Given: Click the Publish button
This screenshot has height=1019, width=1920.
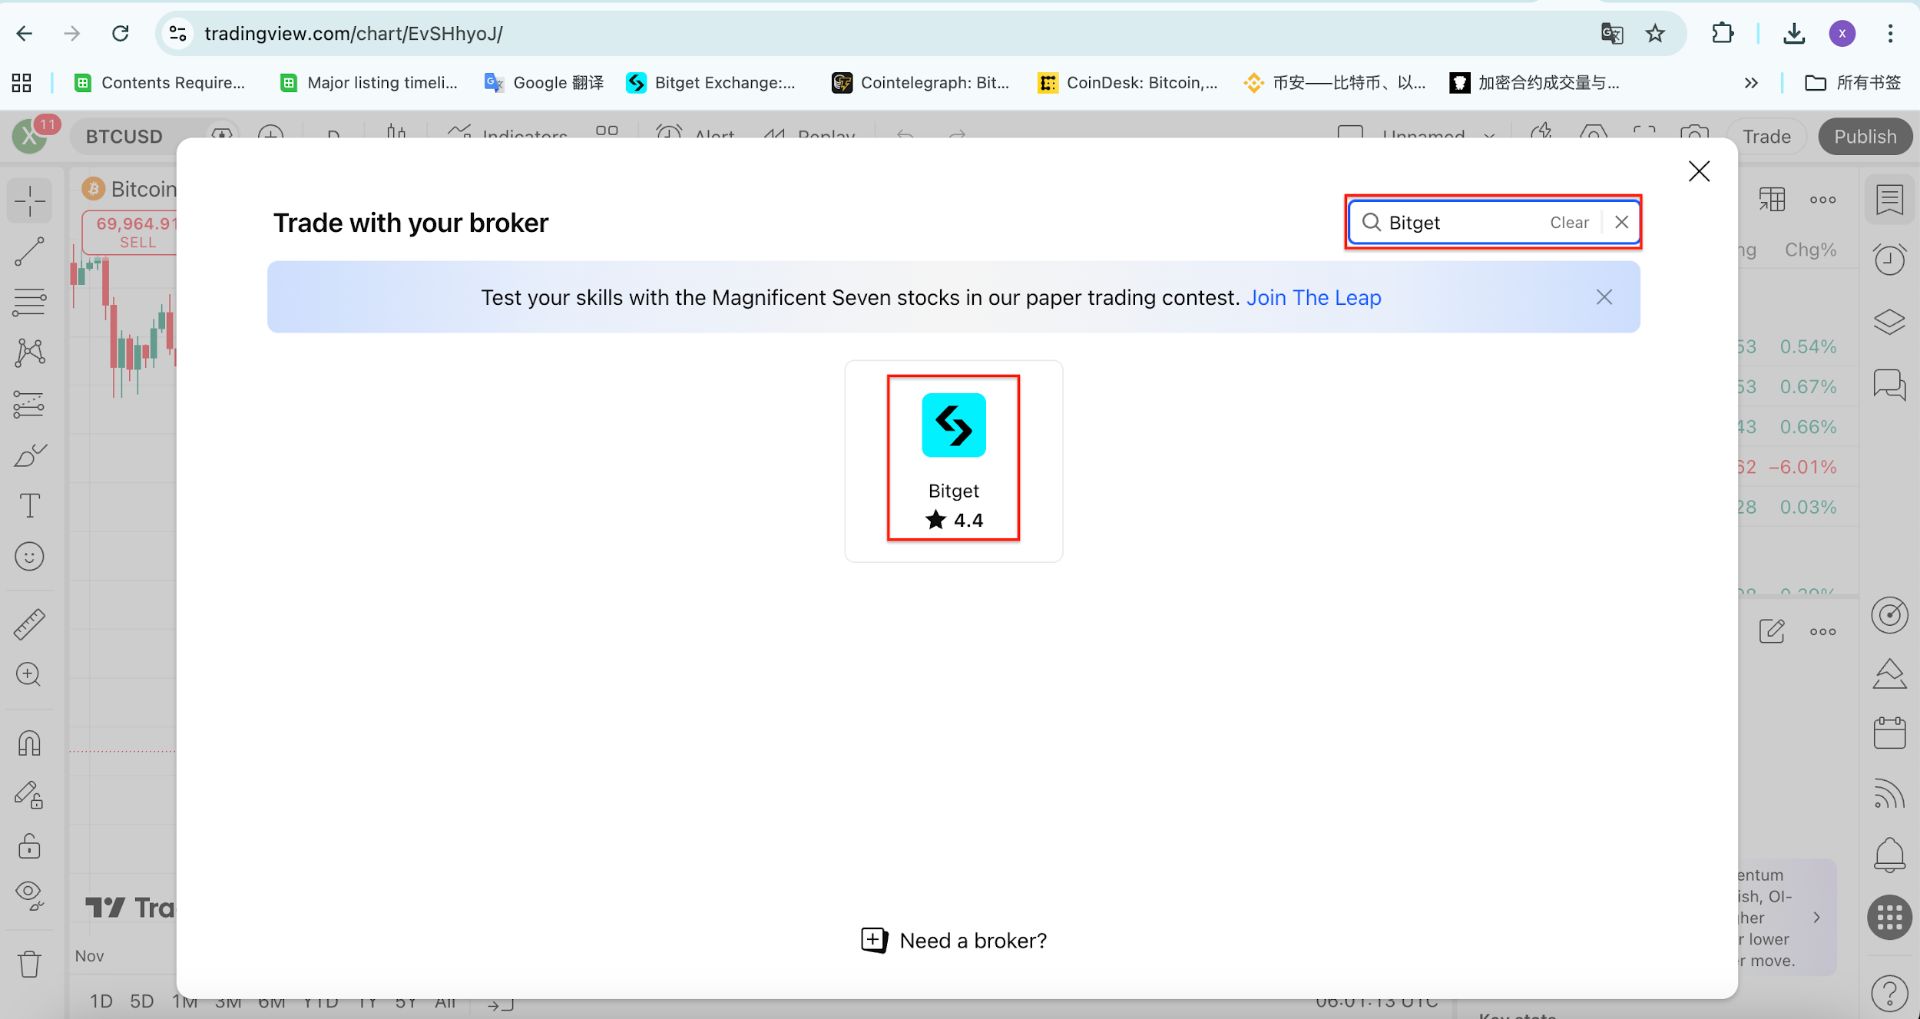Looking at the screenshot, I should 1865,136.
